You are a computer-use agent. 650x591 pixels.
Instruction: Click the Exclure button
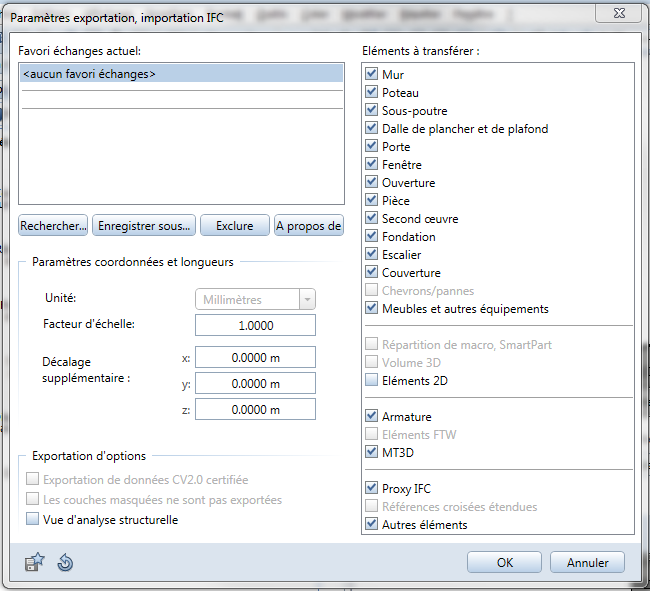click(234, 226)
